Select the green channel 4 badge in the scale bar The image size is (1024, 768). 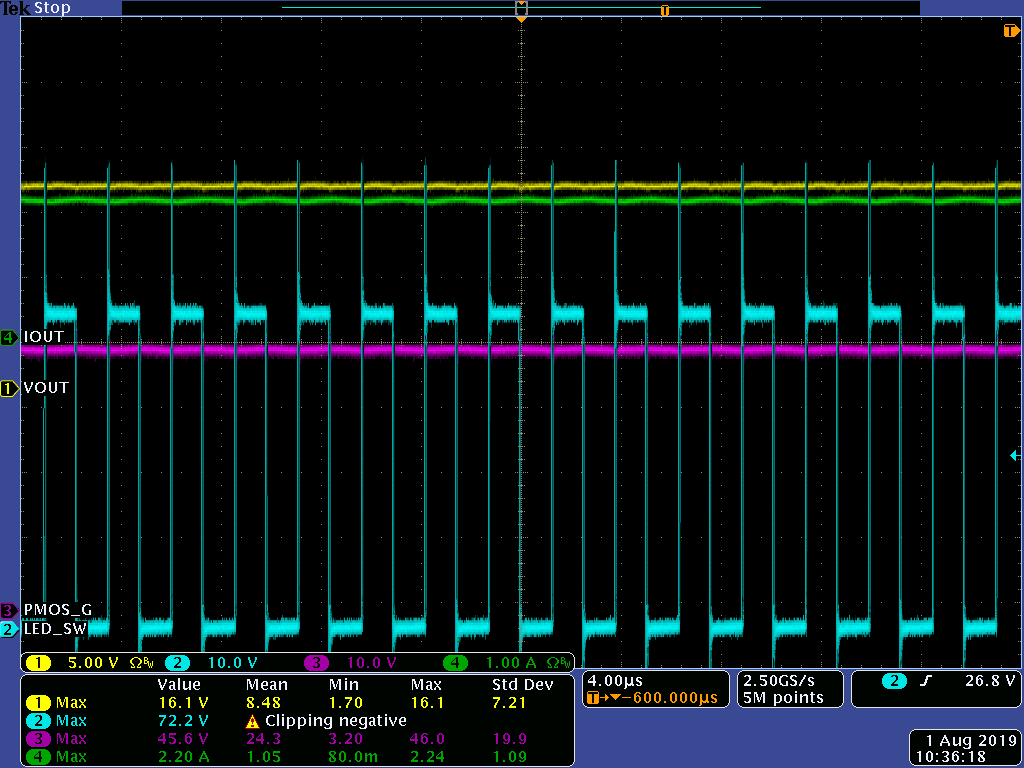(x=456, y=663)
